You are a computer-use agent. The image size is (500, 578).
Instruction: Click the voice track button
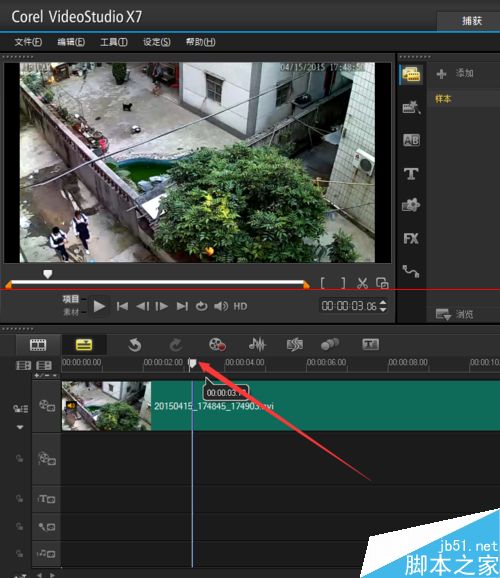point(47,527)
